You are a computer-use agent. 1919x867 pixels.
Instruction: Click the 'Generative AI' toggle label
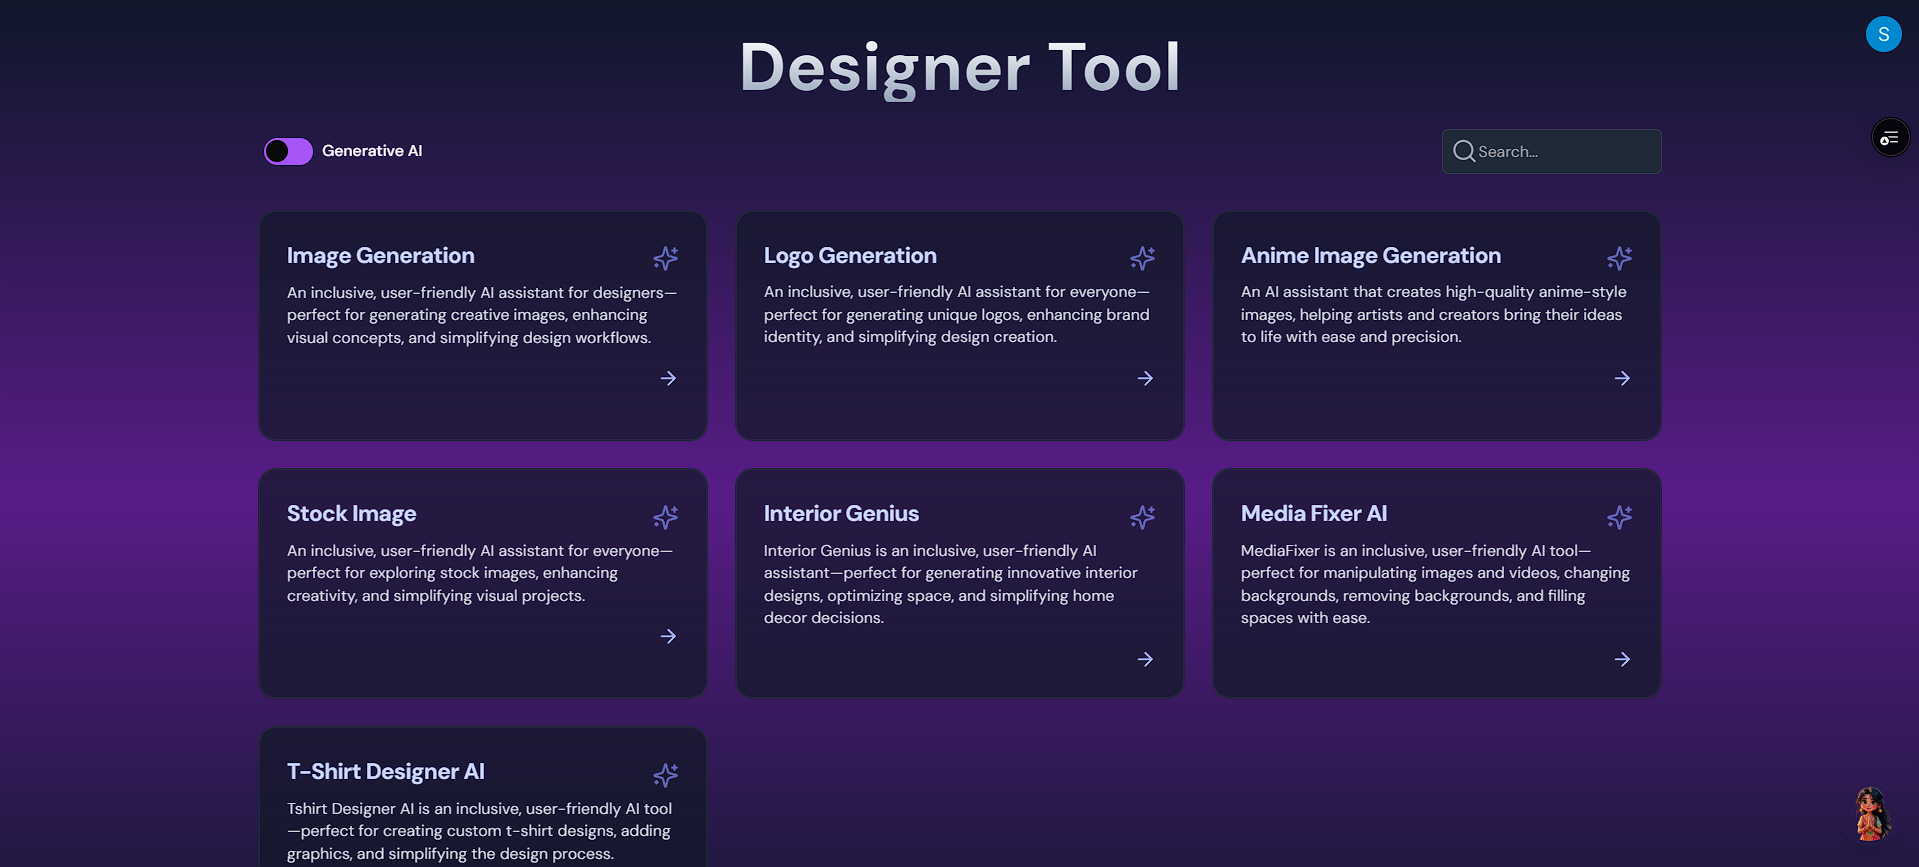pos(372,151)
